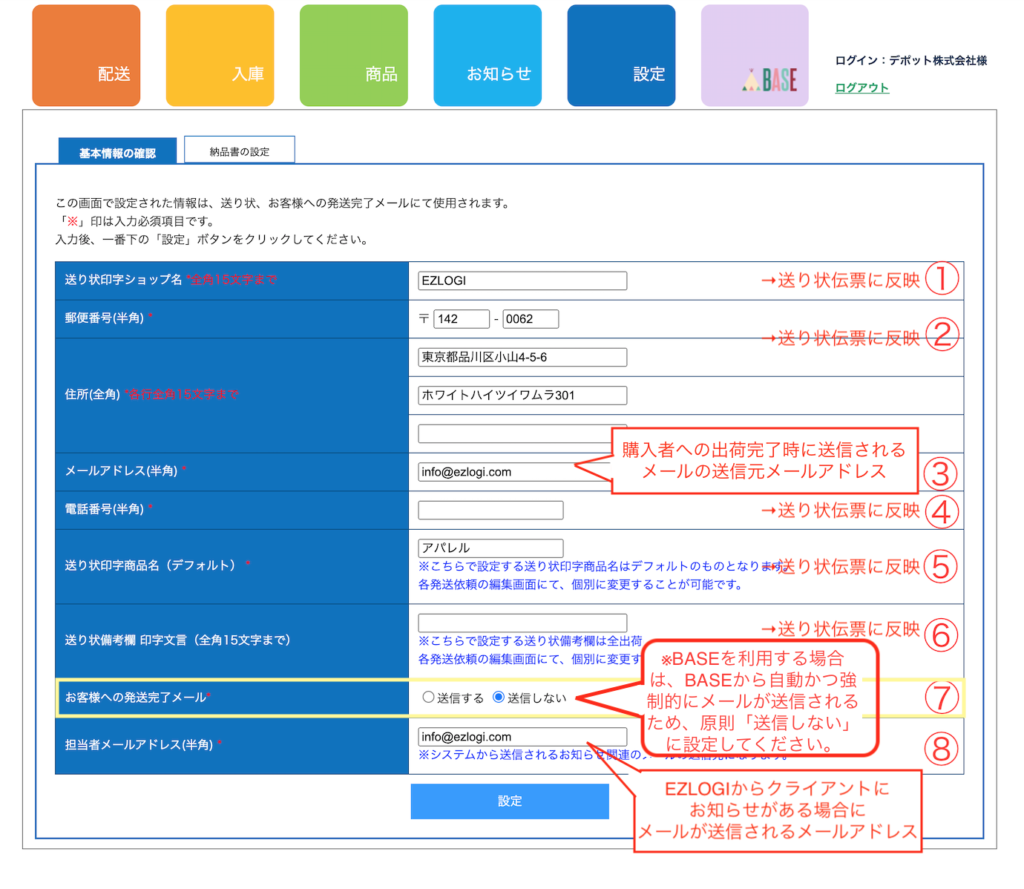Image resolution: width=1024 pixels, height=889 pixels.
Task: Click the address field ホワイトハイツイワムラ301
Action: point(522,395)
